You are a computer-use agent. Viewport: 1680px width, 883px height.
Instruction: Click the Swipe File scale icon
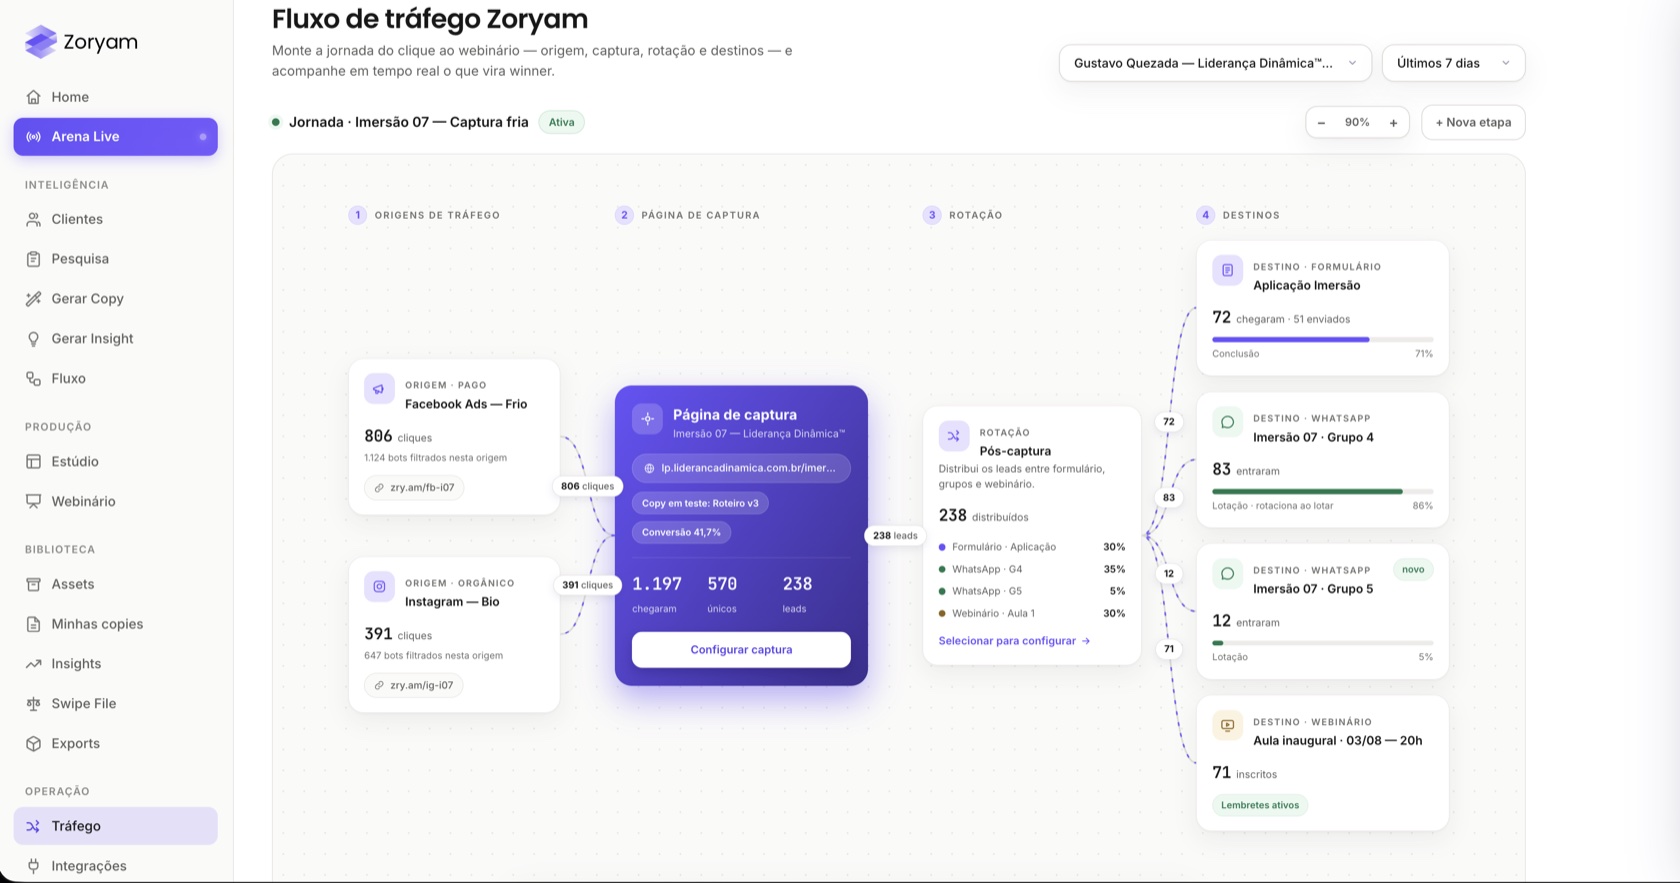[x=34, y=704]
